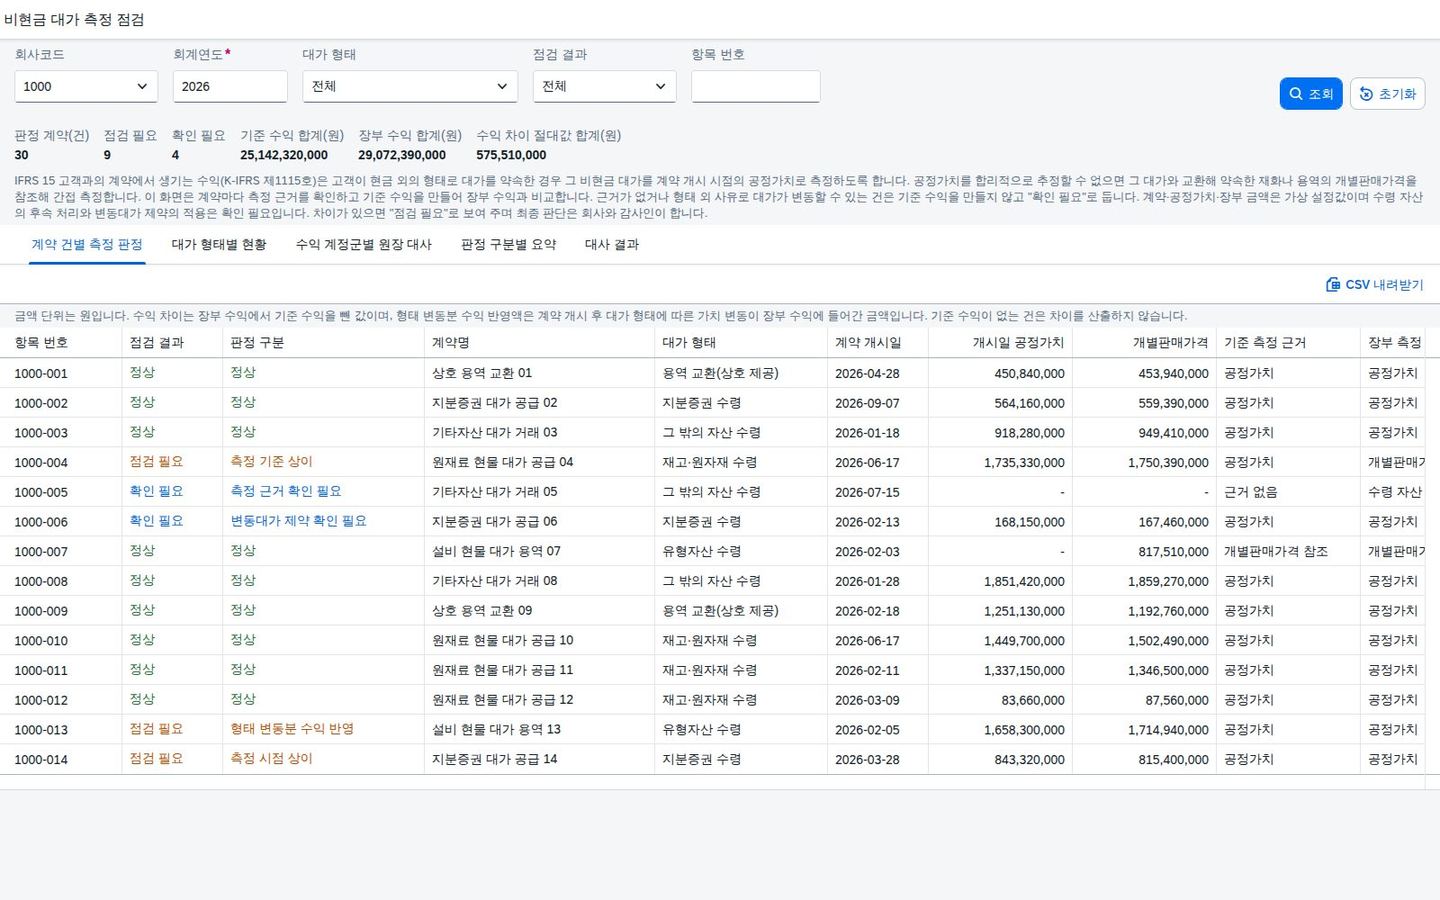Click item number 1000-001
Viewport: 1440px width, 900px height.
[x=41, y=373]
